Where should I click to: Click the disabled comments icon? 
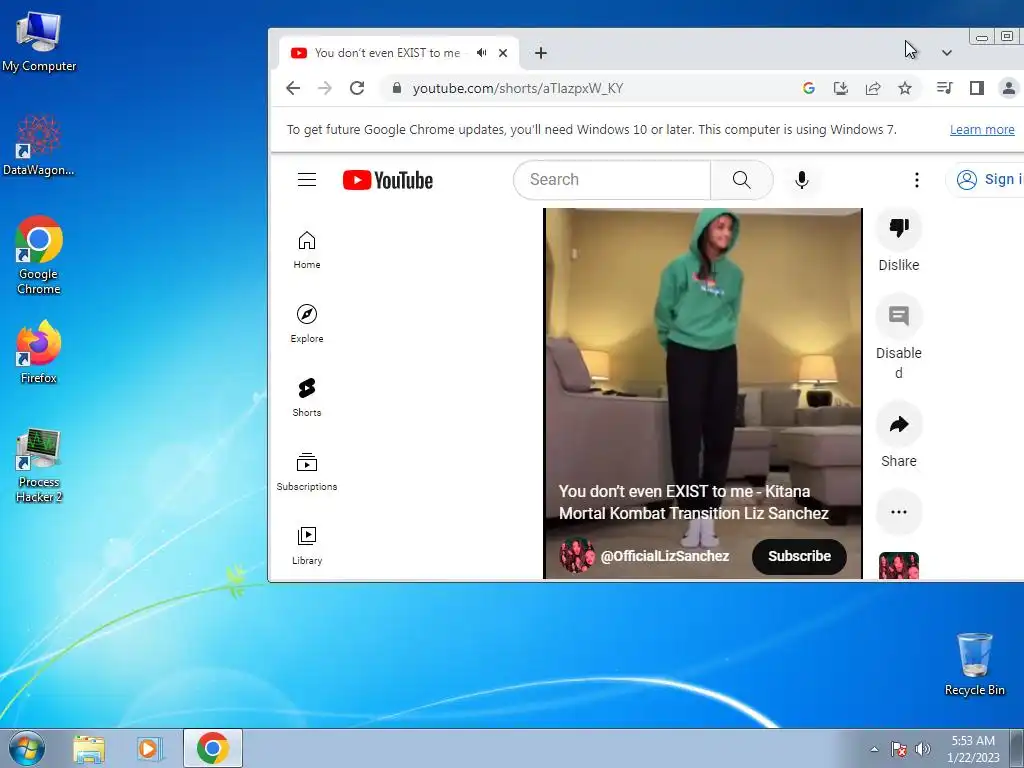[x=899, y=316]
